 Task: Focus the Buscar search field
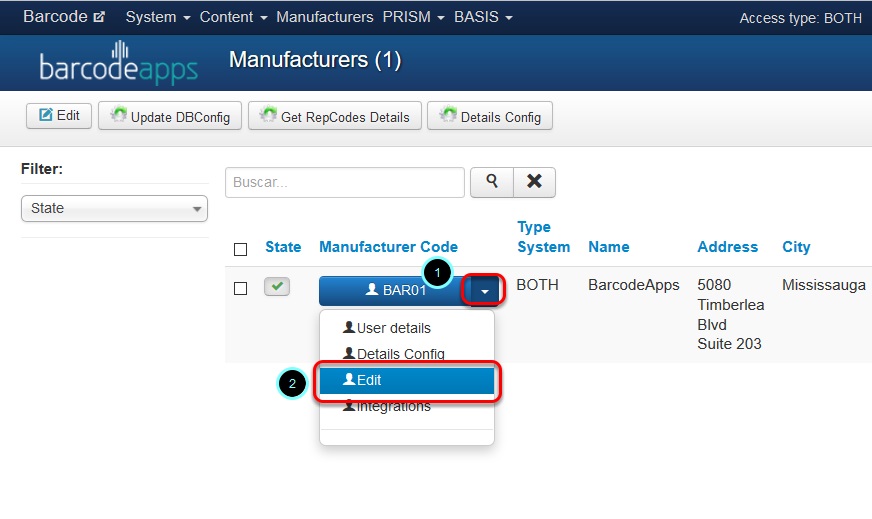pos(345,182)
